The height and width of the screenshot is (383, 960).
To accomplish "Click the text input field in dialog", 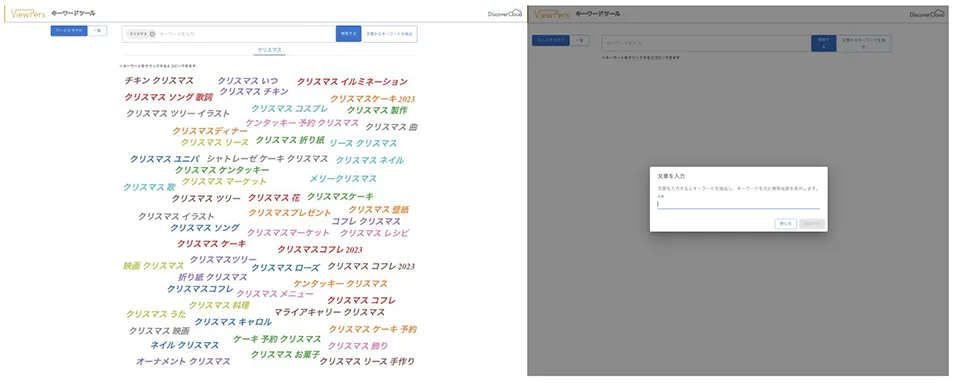I will click(x=738, y=204).
